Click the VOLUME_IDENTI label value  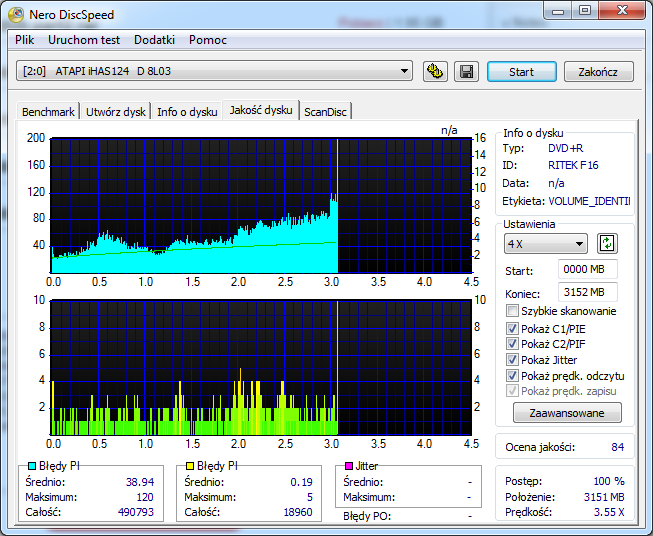coord(589,201)
